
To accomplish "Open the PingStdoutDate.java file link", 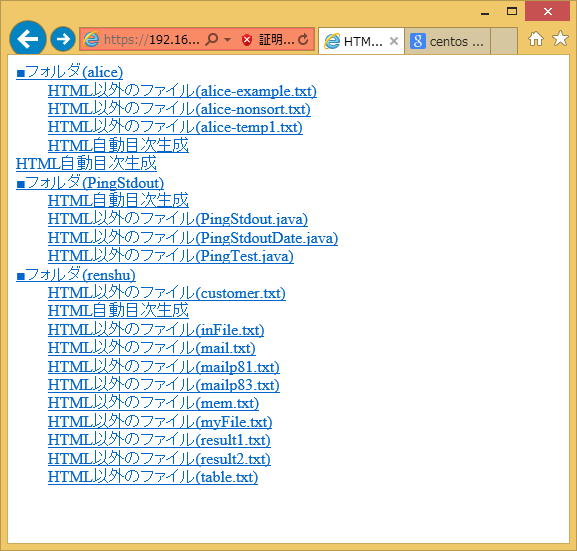I will tap(193, 238).
